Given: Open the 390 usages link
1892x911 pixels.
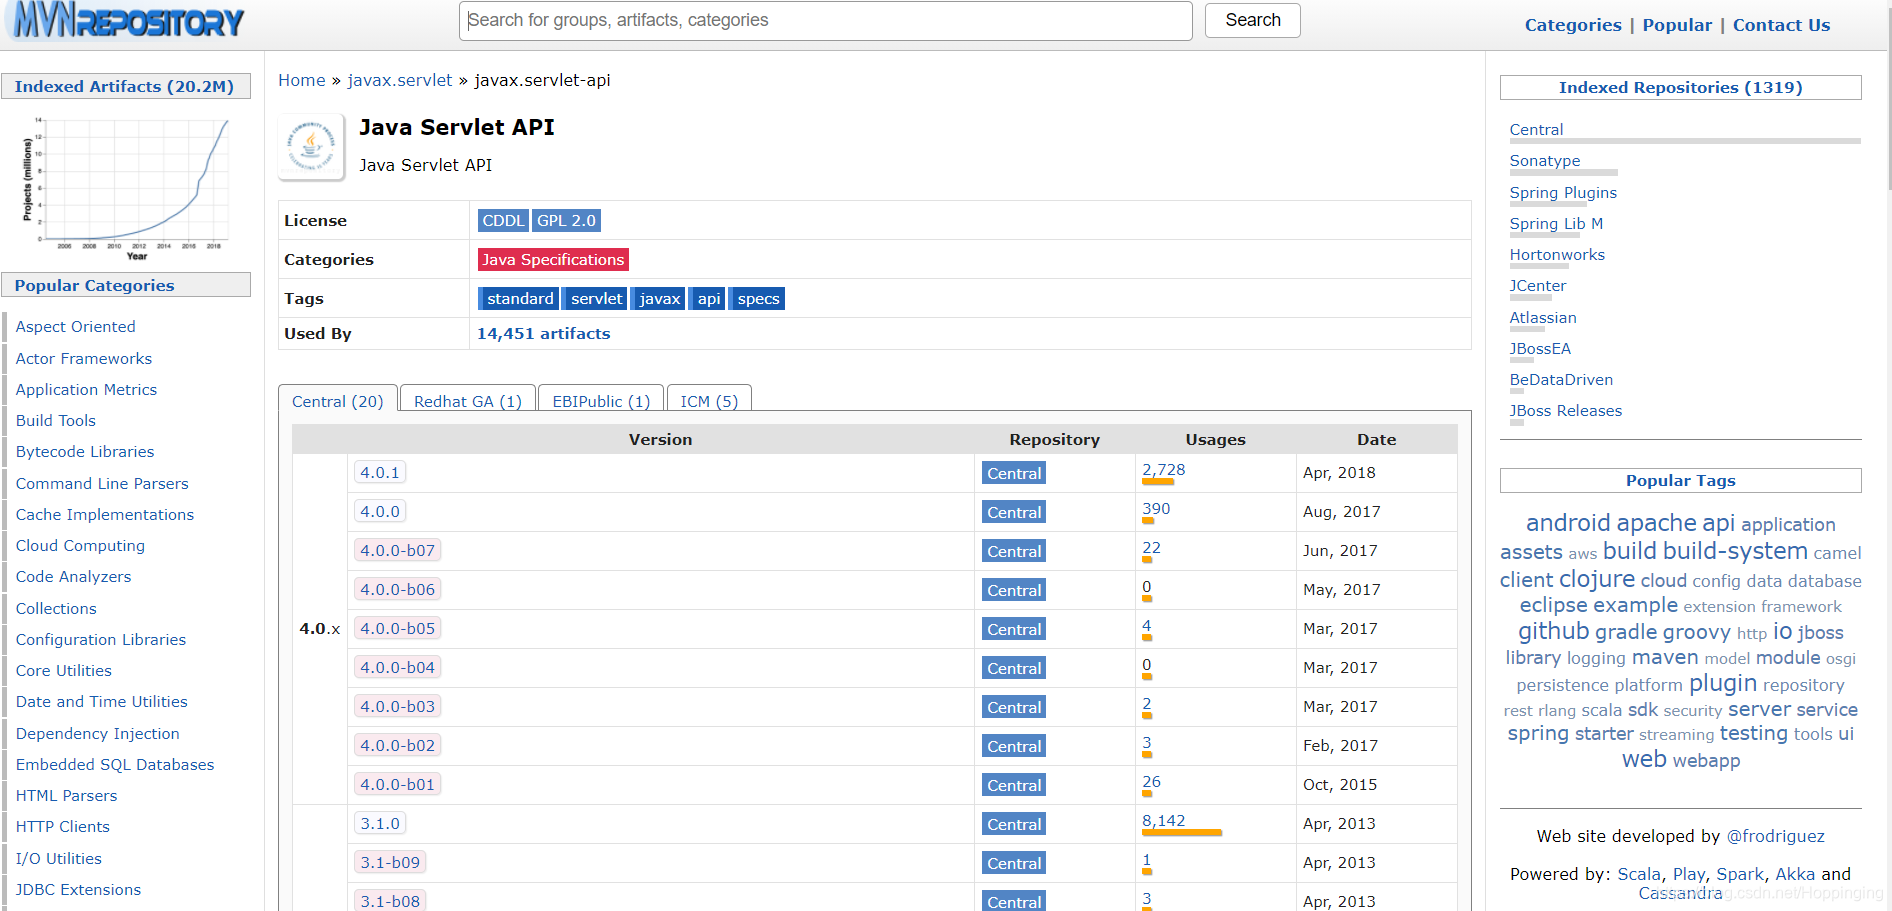Looking at the screenshot, I should [1156, 509].
